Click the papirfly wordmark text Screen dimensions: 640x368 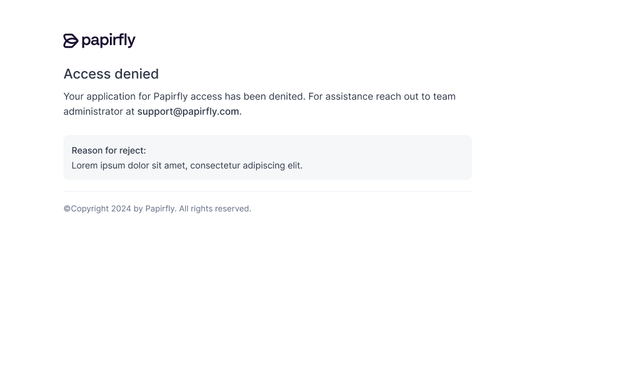(x=108, y=41)
